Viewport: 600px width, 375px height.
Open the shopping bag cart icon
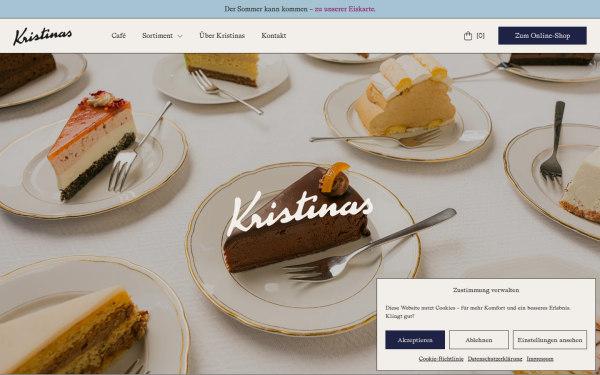[x=468, y=36]
